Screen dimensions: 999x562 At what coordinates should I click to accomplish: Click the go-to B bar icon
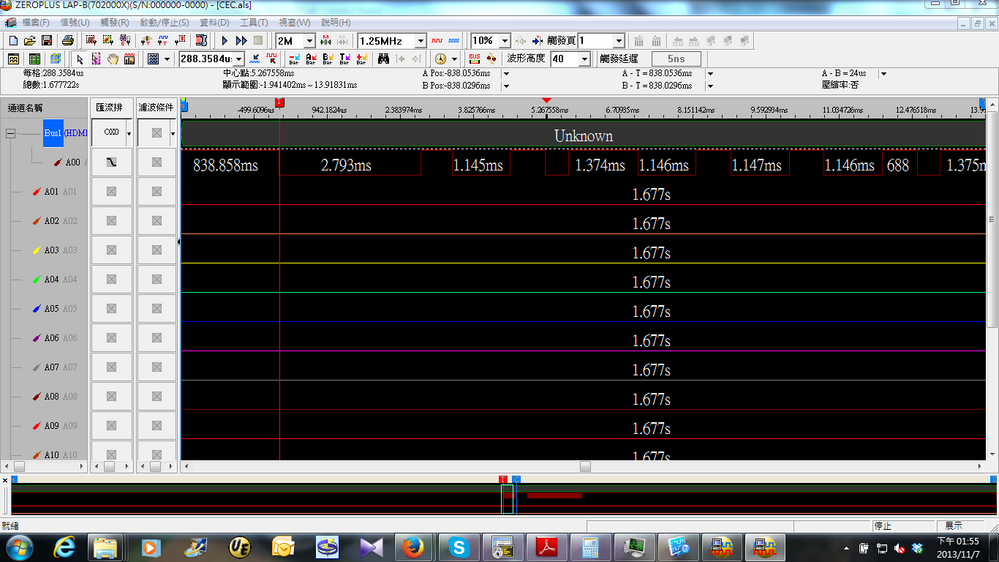click(328, 59)
